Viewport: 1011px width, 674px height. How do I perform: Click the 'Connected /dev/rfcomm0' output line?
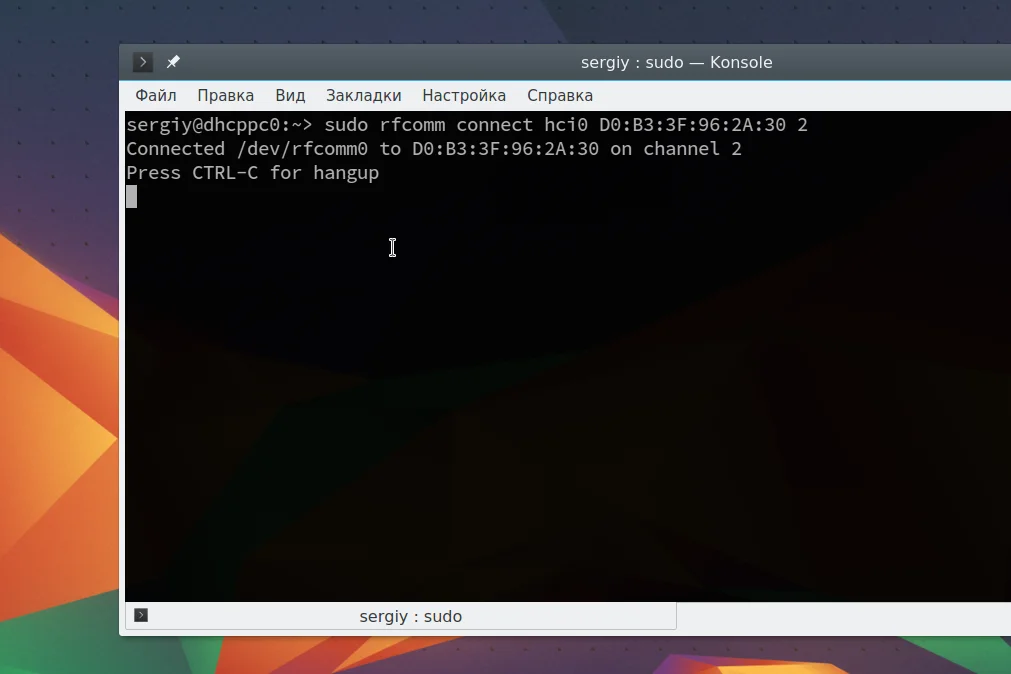tap(434, 149)
